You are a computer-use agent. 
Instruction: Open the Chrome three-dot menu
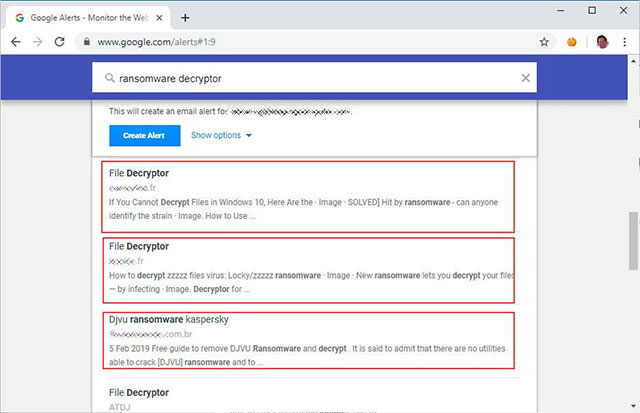click(624, 42)
